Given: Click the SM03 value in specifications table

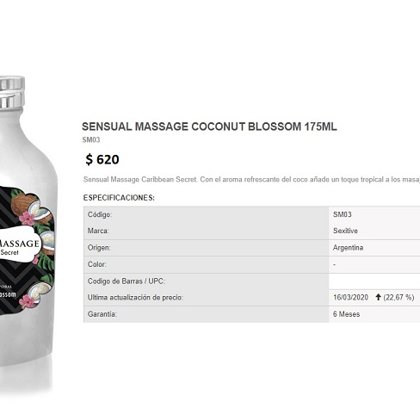Looking at the screenshot, I should (342, 214).
